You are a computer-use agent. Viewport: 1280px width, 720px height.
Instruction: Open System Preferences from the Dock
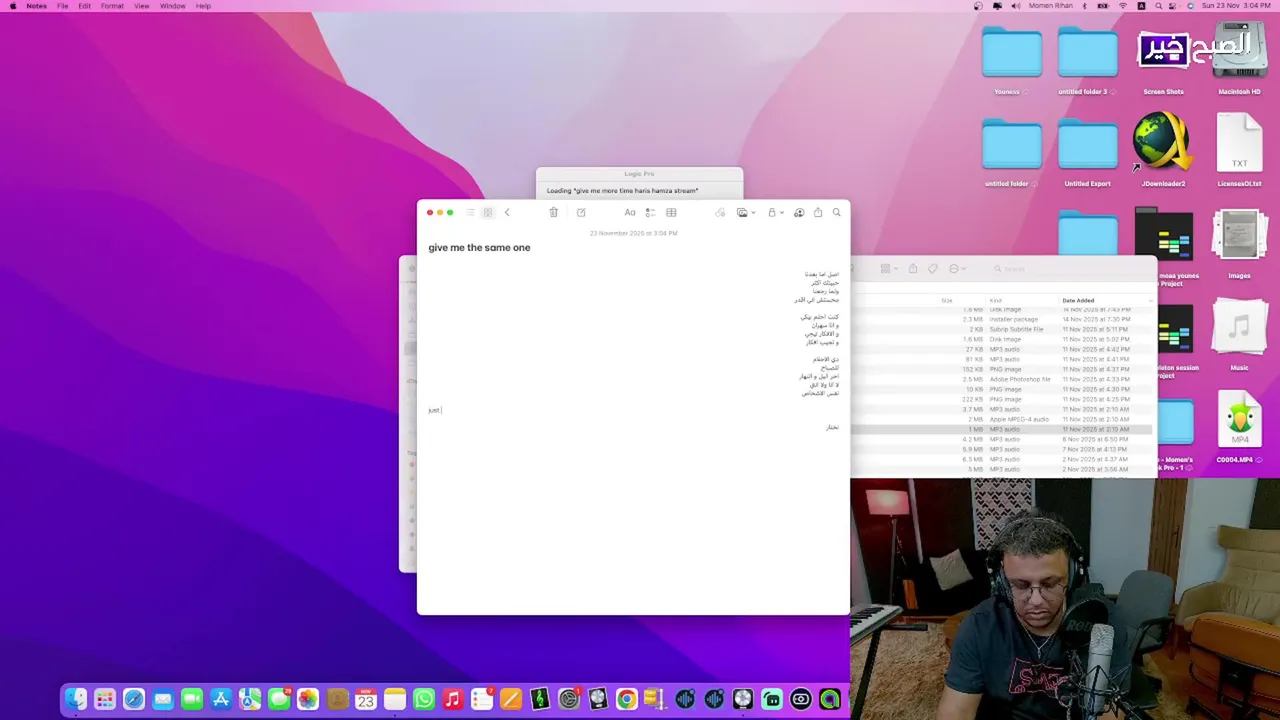569,699
